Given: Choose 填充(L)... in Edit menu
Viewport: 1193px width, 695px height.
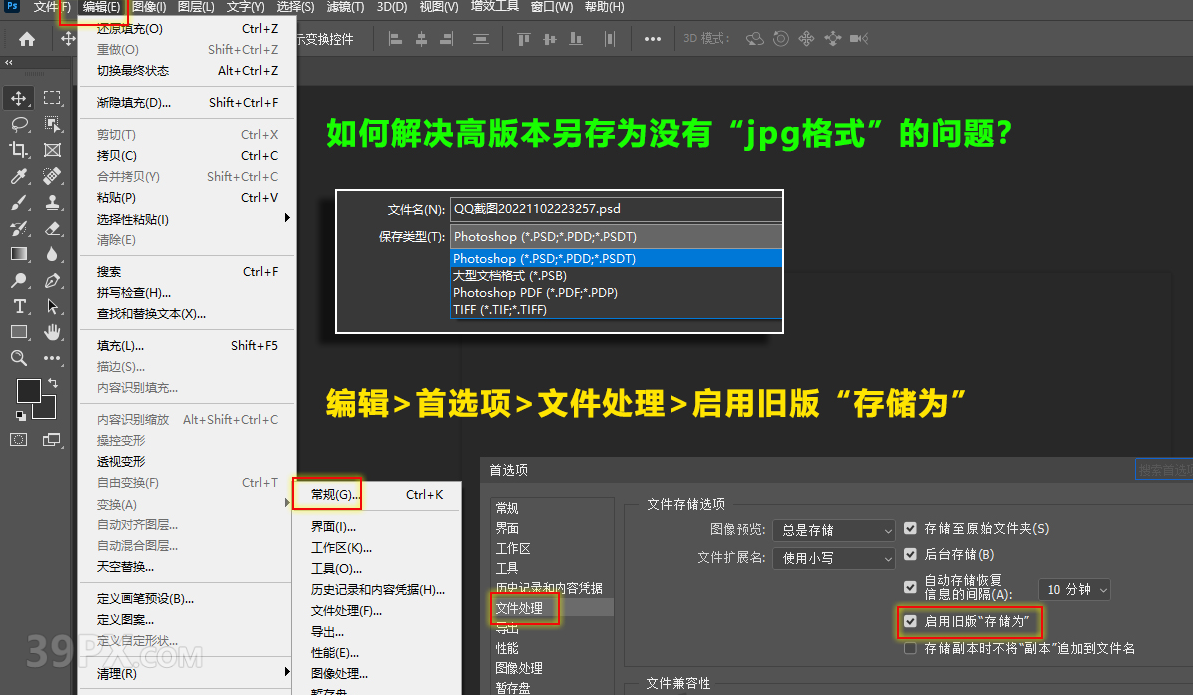Looking at the screenshot, I should click(x=120, y=346).
